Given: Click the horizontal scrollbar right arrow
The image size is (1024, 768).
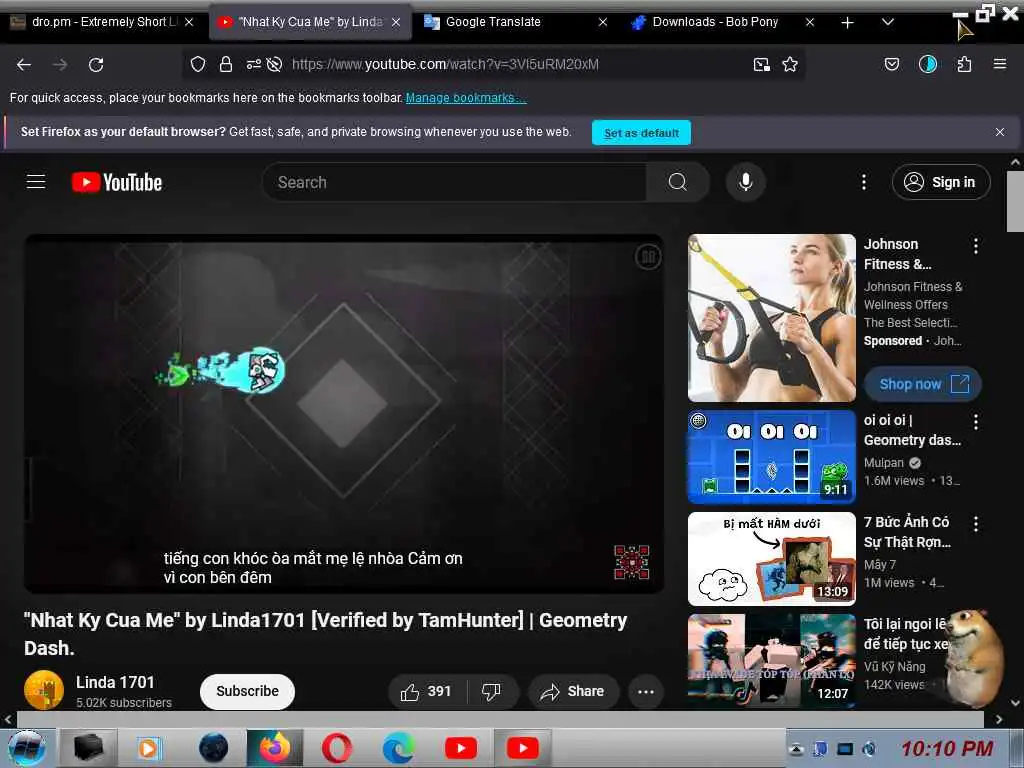Looking at the screenshot, I should click(x=999, y=719).
